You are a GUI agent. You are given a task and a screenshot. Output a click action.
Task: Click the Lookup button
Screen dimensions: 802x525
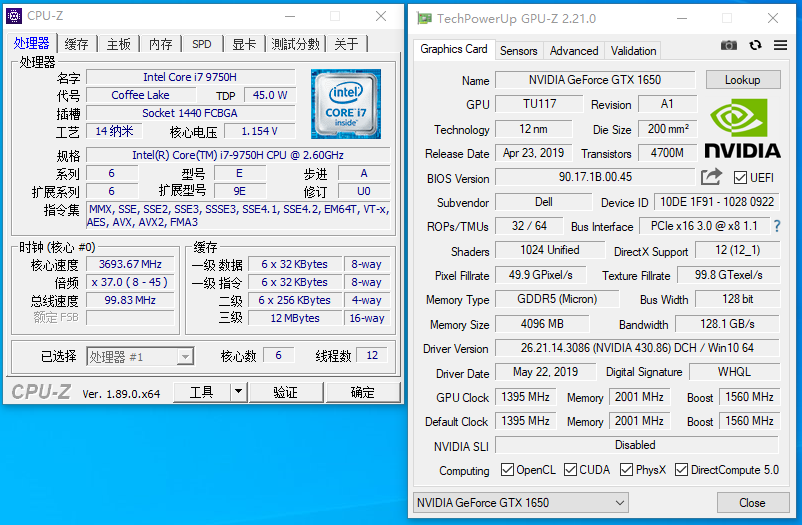pos(743,80)
